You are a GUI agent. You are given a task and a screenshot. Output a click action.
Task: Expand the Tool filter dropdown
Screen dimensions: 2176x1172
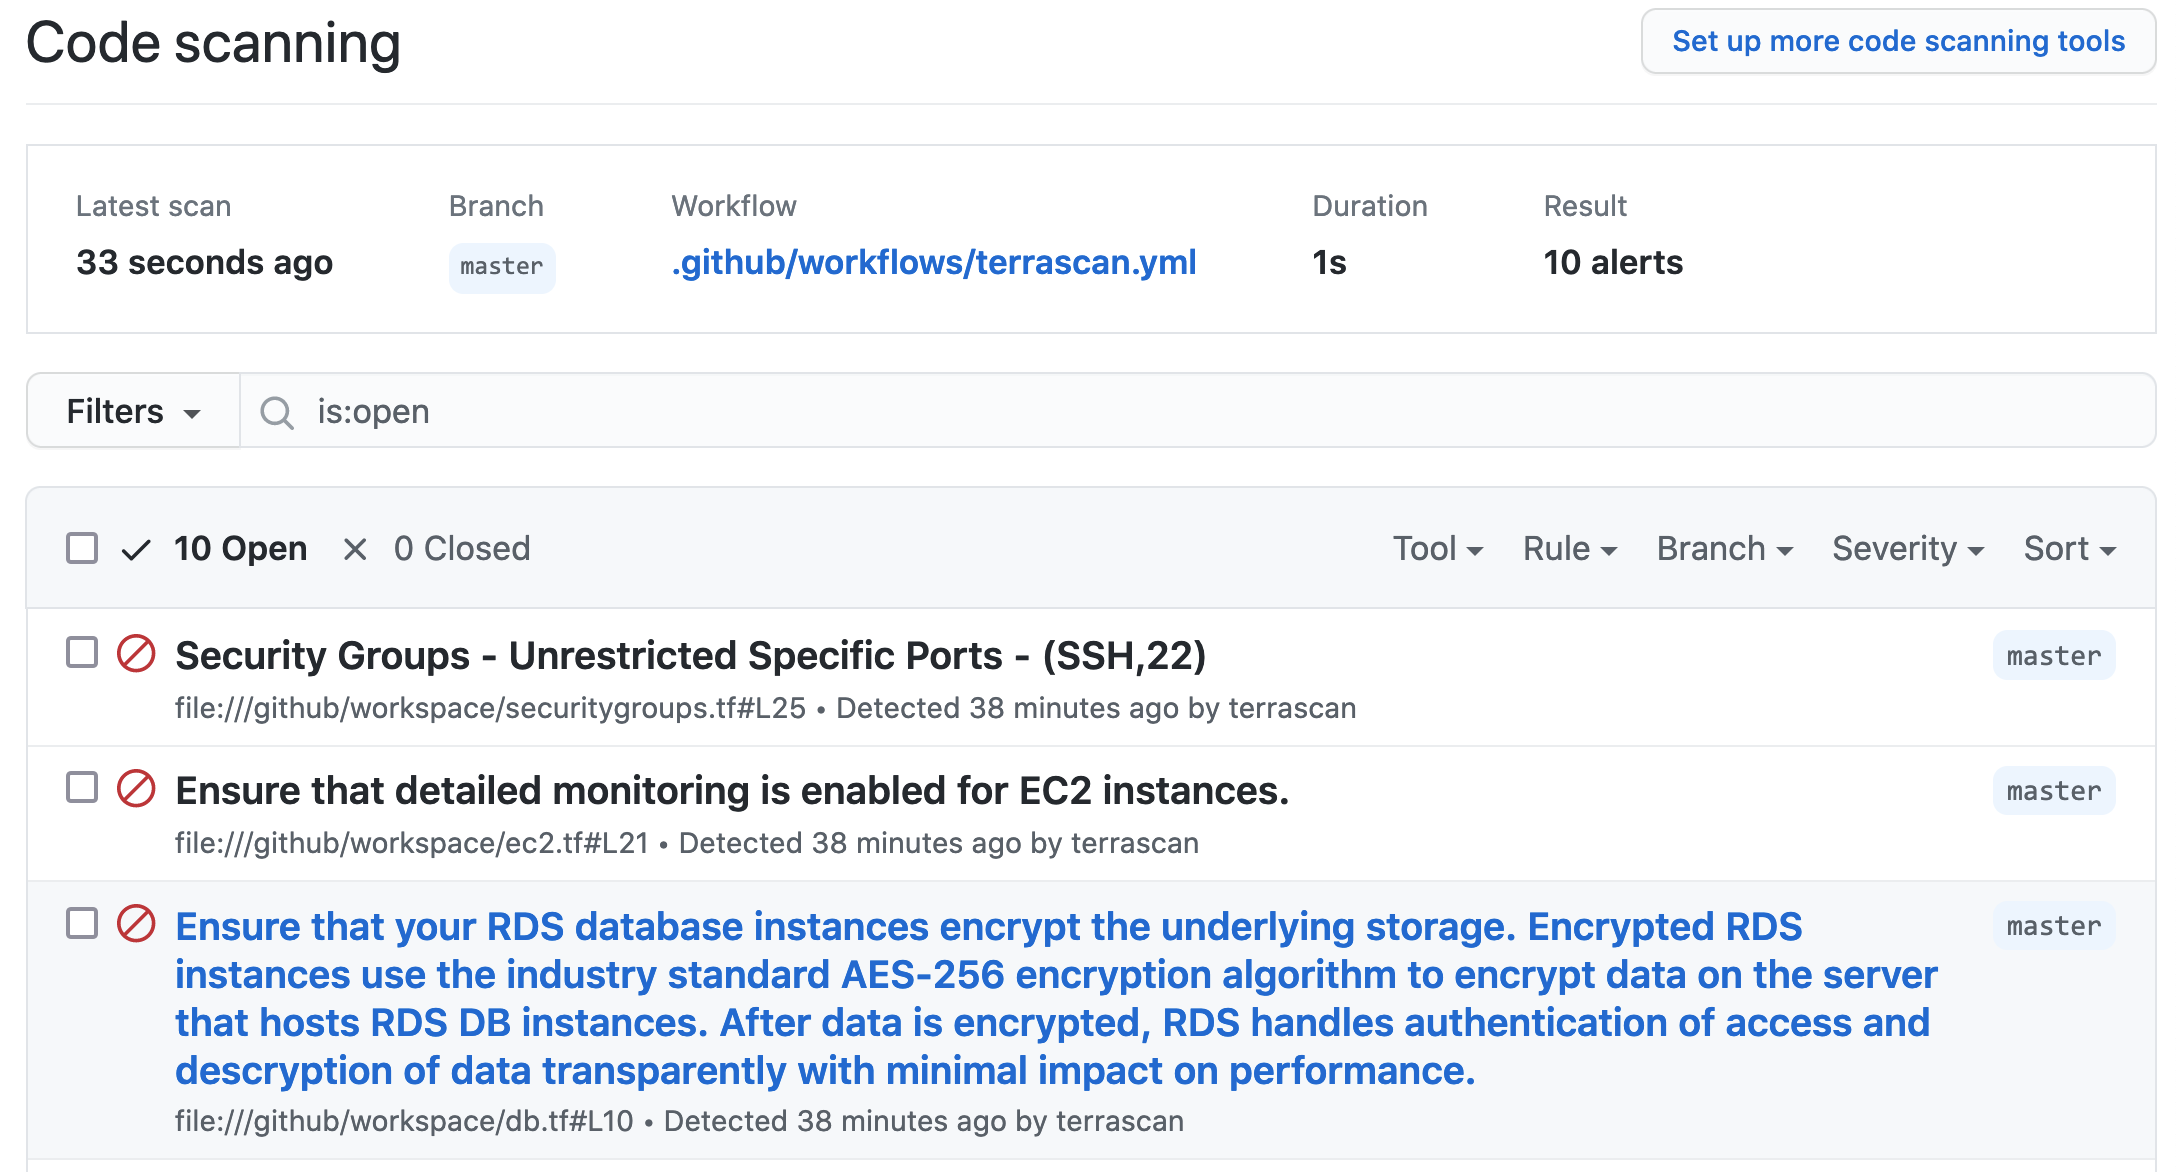pyautogui.click(x=1437, y=549)
